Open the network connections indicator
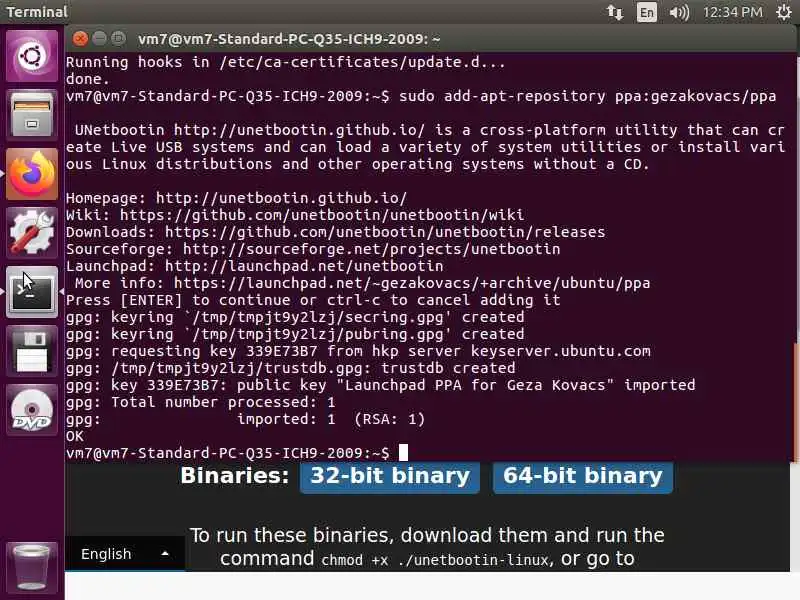Screen dimensions: 800x600 point(615,12)
